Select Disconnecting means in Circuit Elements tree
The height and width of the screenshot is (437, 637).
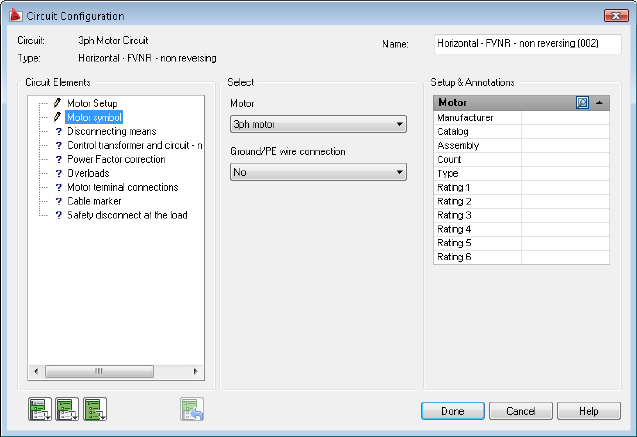(111, 131)
